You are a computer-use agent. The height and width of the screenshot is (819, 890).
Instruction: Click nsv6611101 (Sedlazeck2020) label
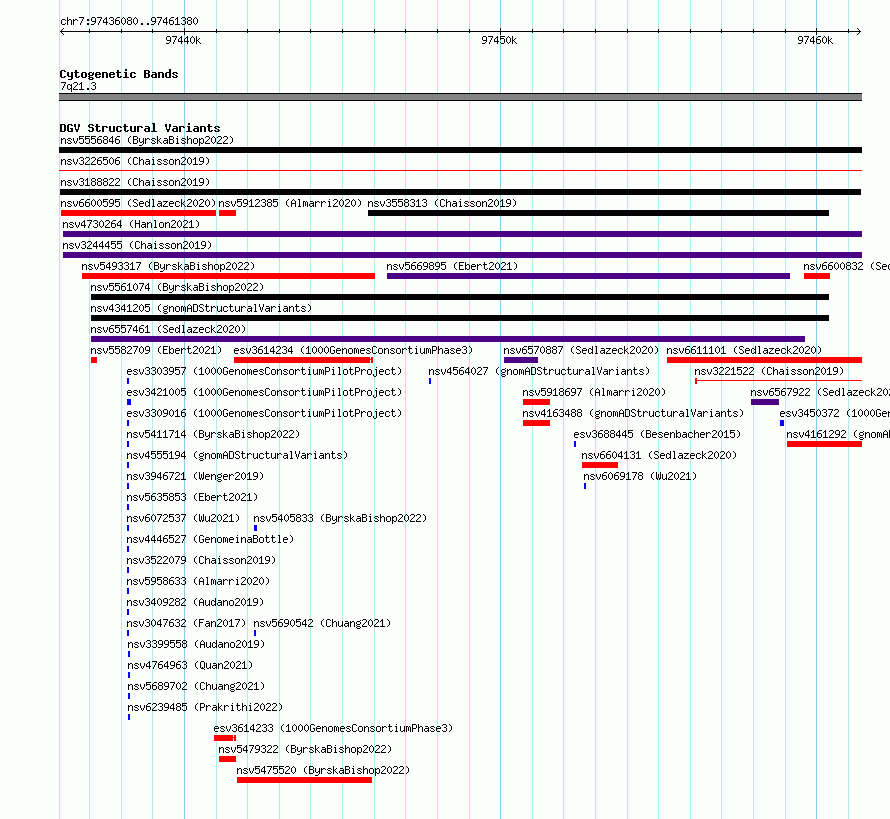(x=744, y=350)
